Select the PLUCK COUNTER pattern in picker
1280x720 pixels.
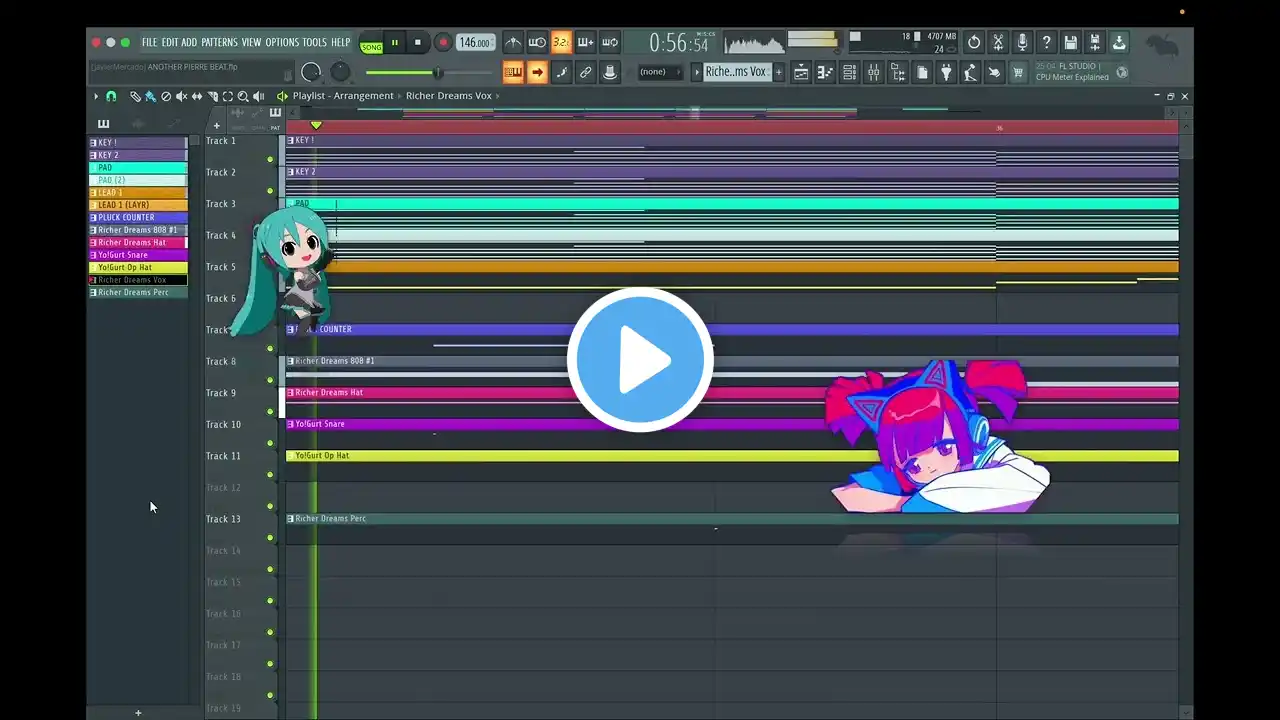coord(138,217)
